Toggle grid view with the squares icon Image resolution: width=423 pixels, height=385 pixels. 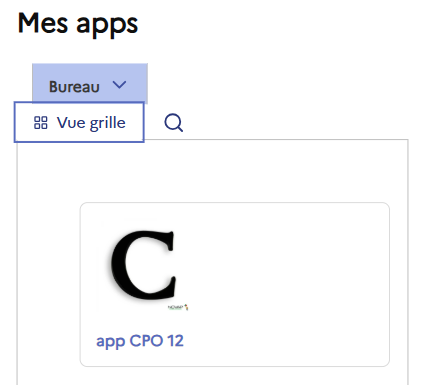[41, 123]
